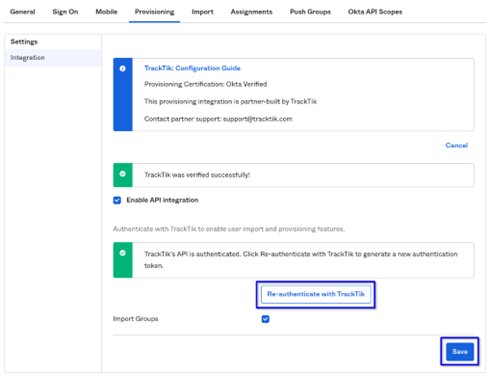Click the blue info icon
This screenshot has width=490, height=377.
click(x=123, y=69)
